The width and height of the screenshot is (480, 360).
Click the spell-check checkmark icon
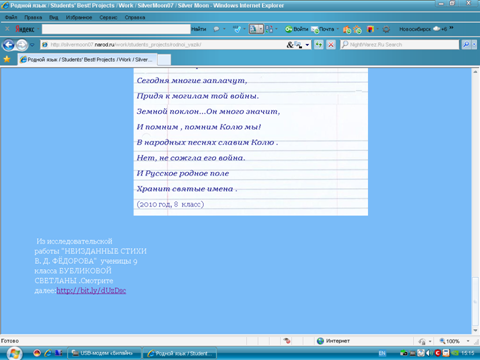[237, 29]
